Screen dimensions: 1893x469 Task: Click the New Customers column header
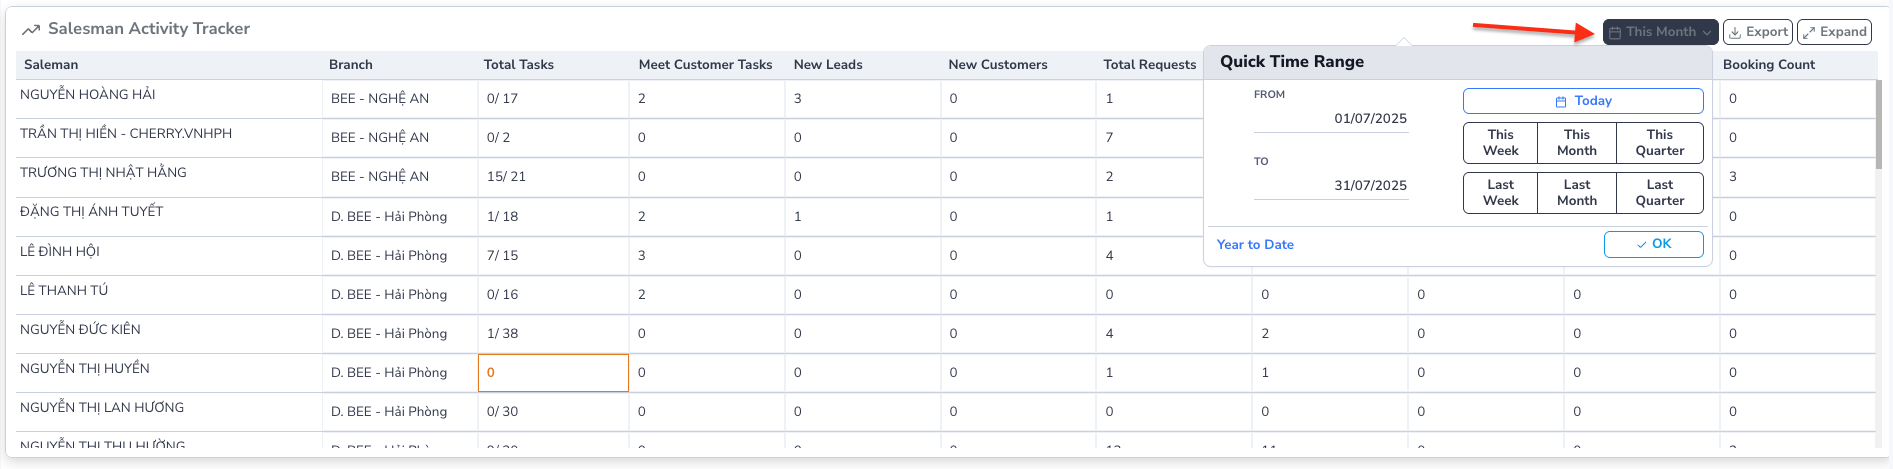998,65
